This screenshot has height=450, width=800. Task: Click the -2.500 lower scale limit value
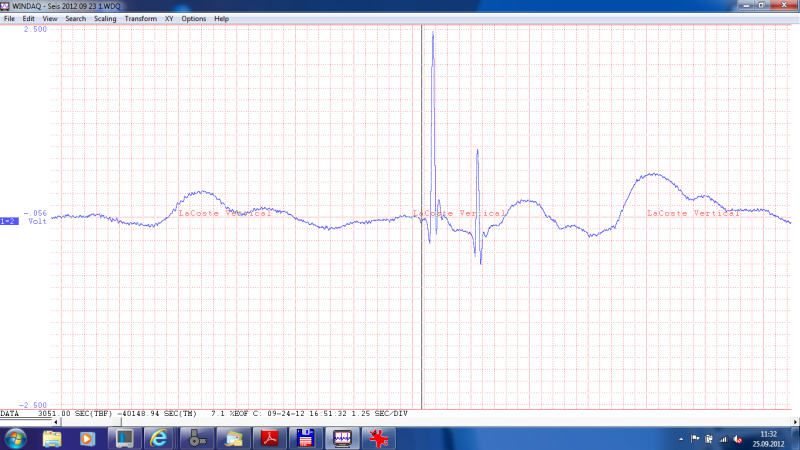[x=33, y=405]
